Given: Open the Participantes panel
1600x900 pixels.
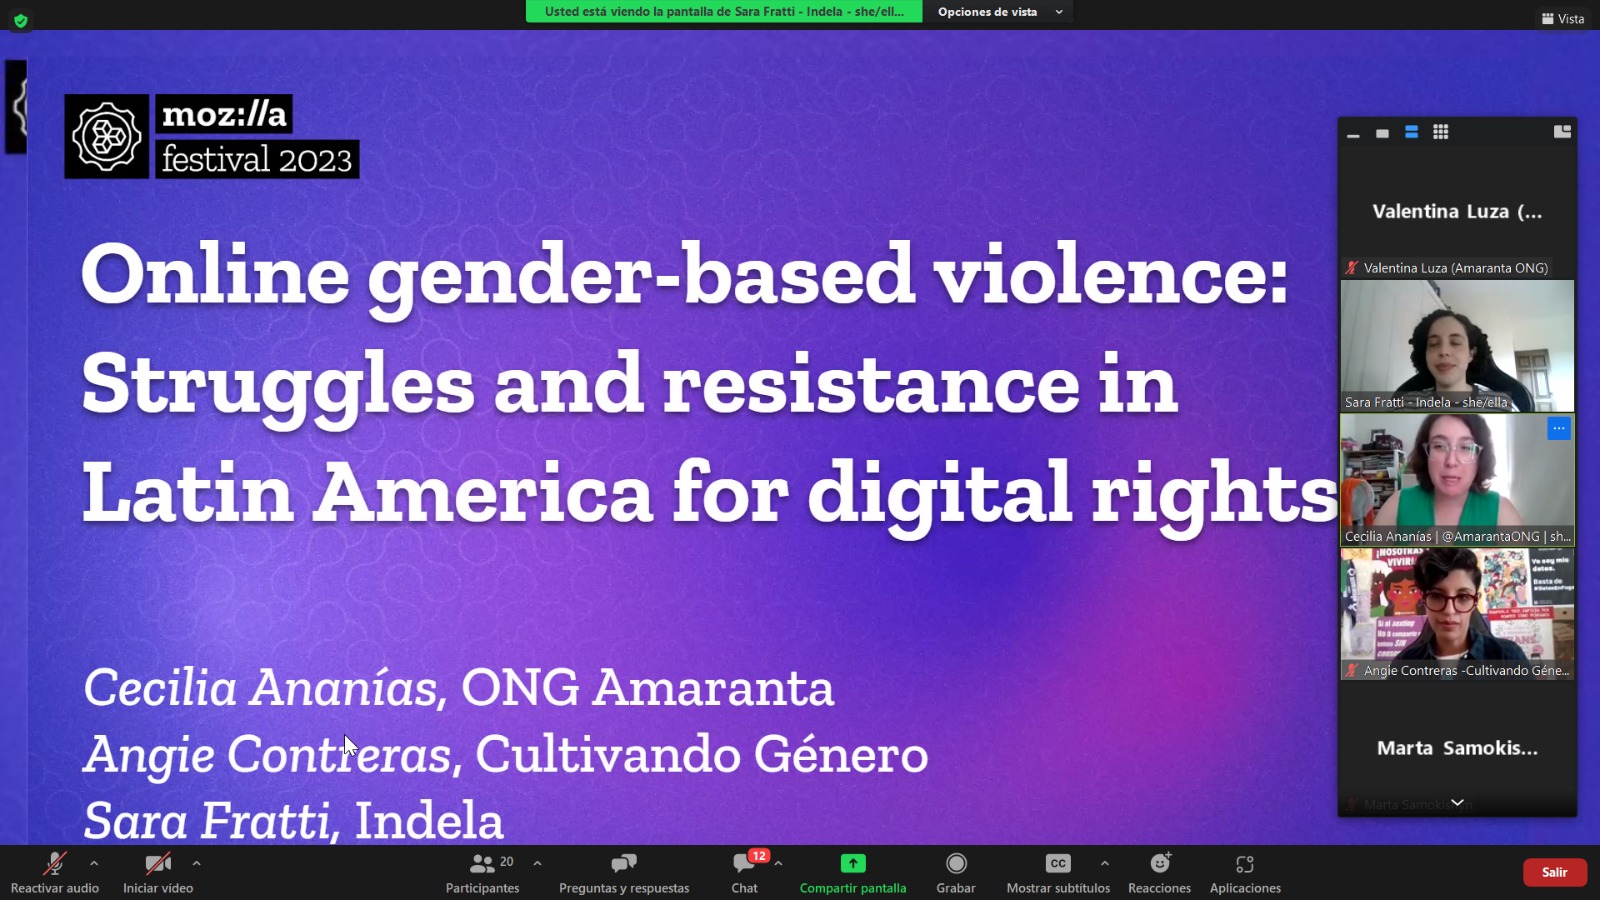Looking at the screenshot, I should (482, 870).
